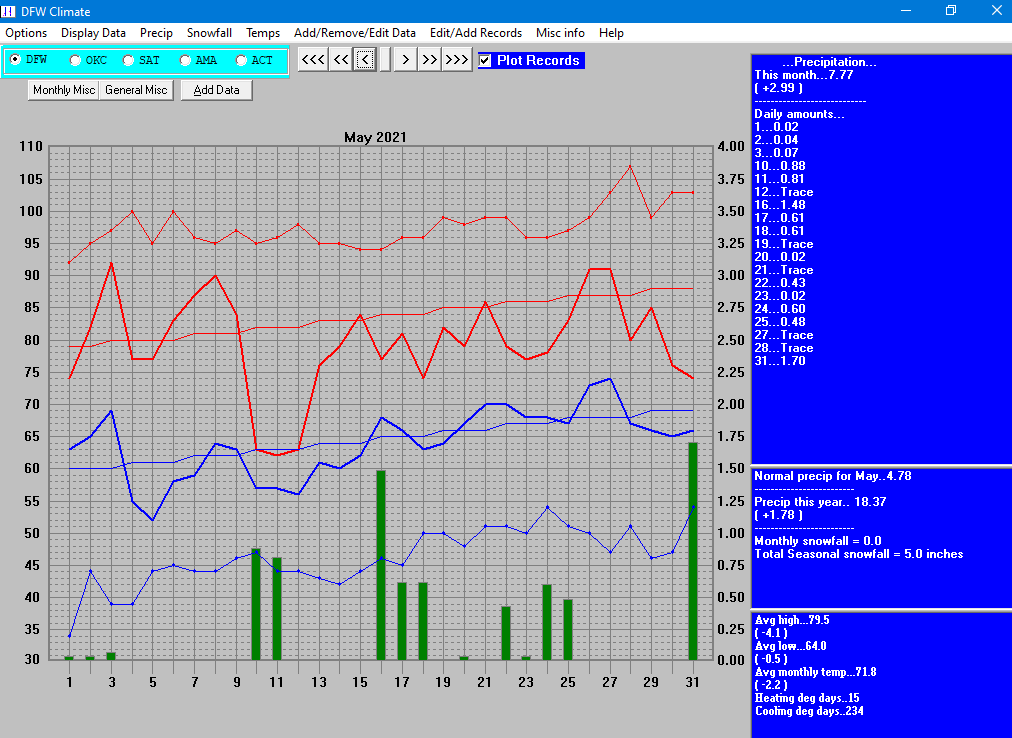Restore down the DFW Climate window
The image size is (1012, 738).
point(951,11)
